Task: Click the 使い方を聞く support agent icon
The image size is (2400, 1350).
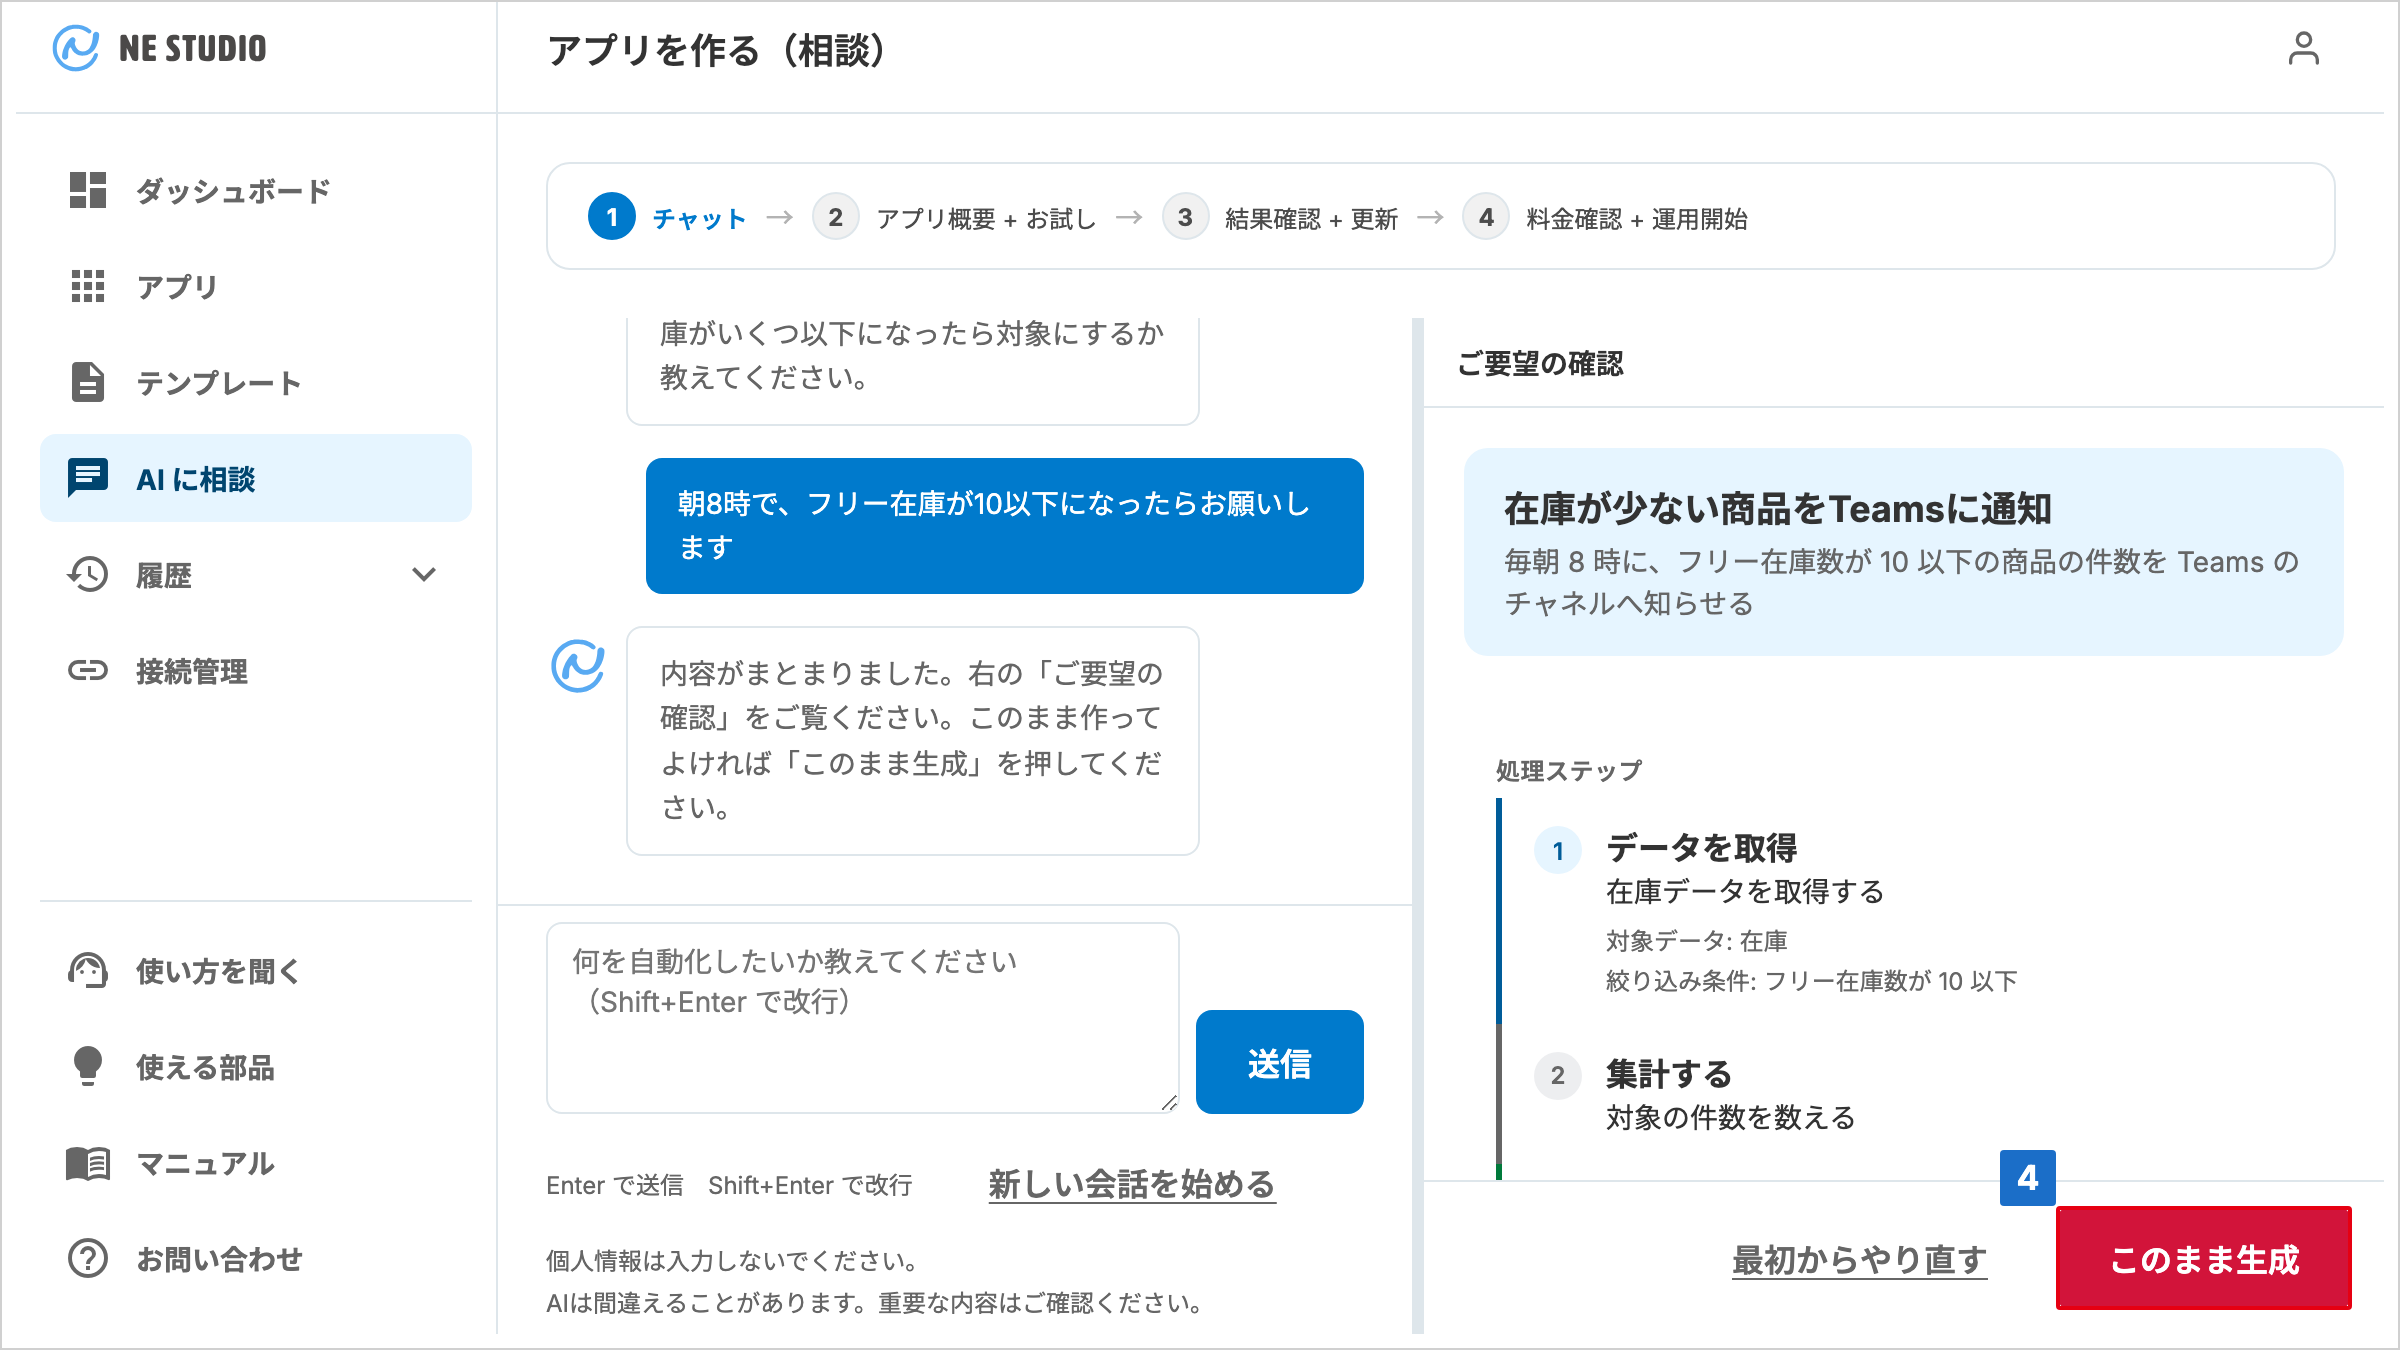Action: (x=88, y=970)
